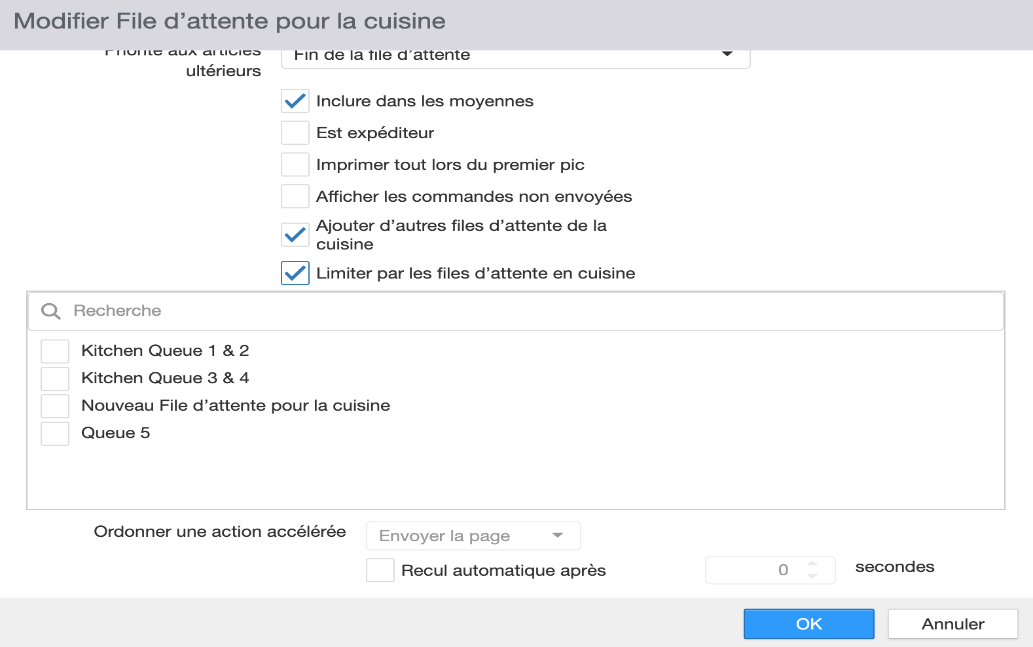Viewport: 1033px width, 647px height.
Task: Select Kitchen Queue 3 & 4 checkbox
Action: point(55,378)
